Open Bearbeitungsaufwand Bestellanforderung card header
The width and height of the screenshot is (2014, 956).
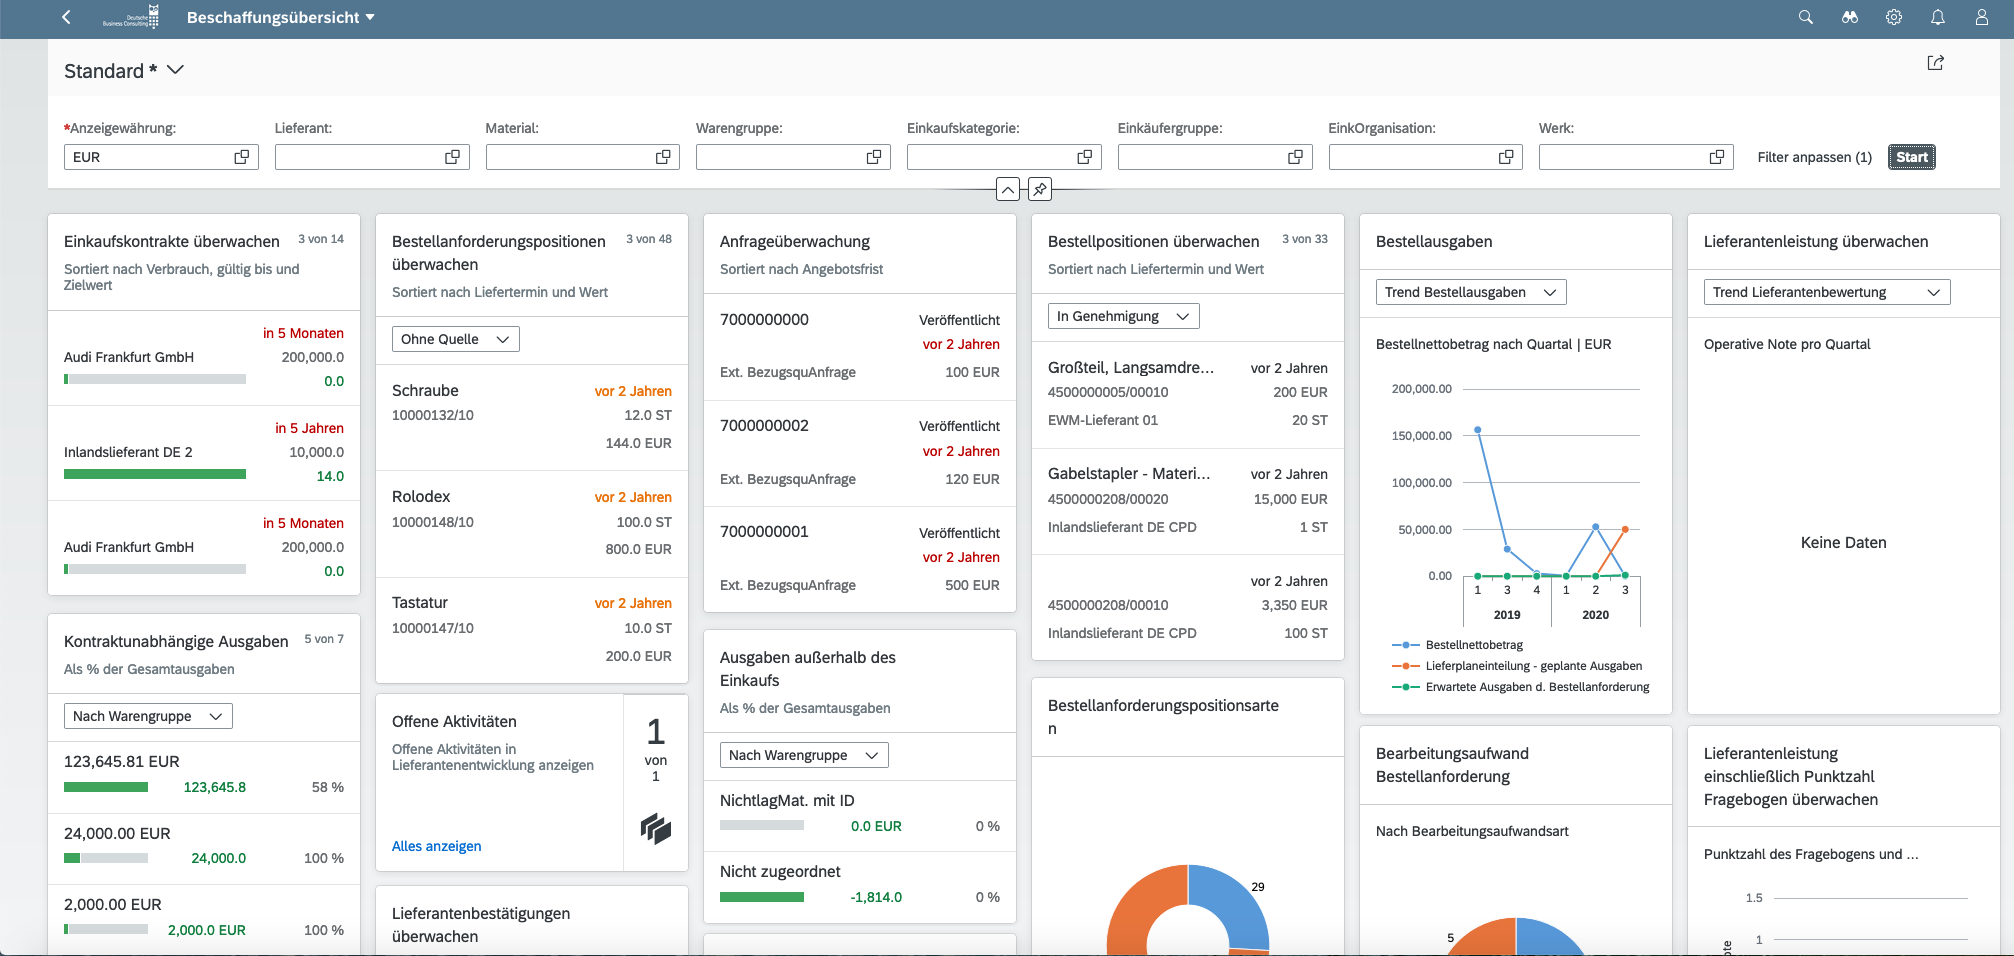pyautogui.click(x=1516, y=765)
